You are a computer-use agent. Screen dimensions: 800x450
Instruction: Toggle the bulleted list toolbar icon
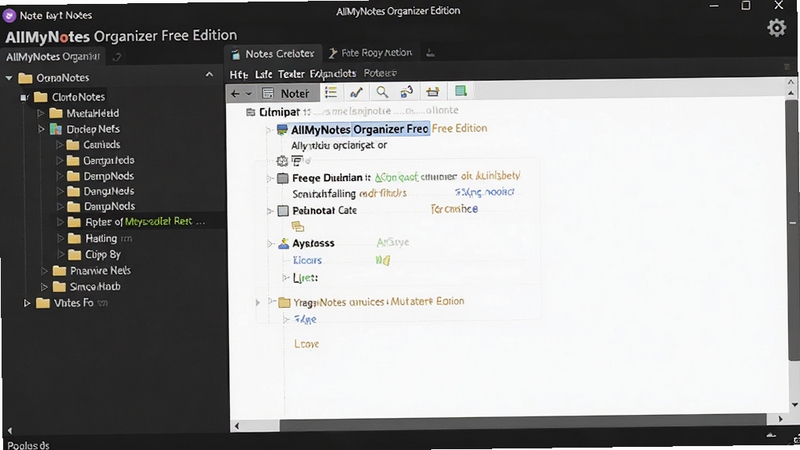(x=331, y=92)
